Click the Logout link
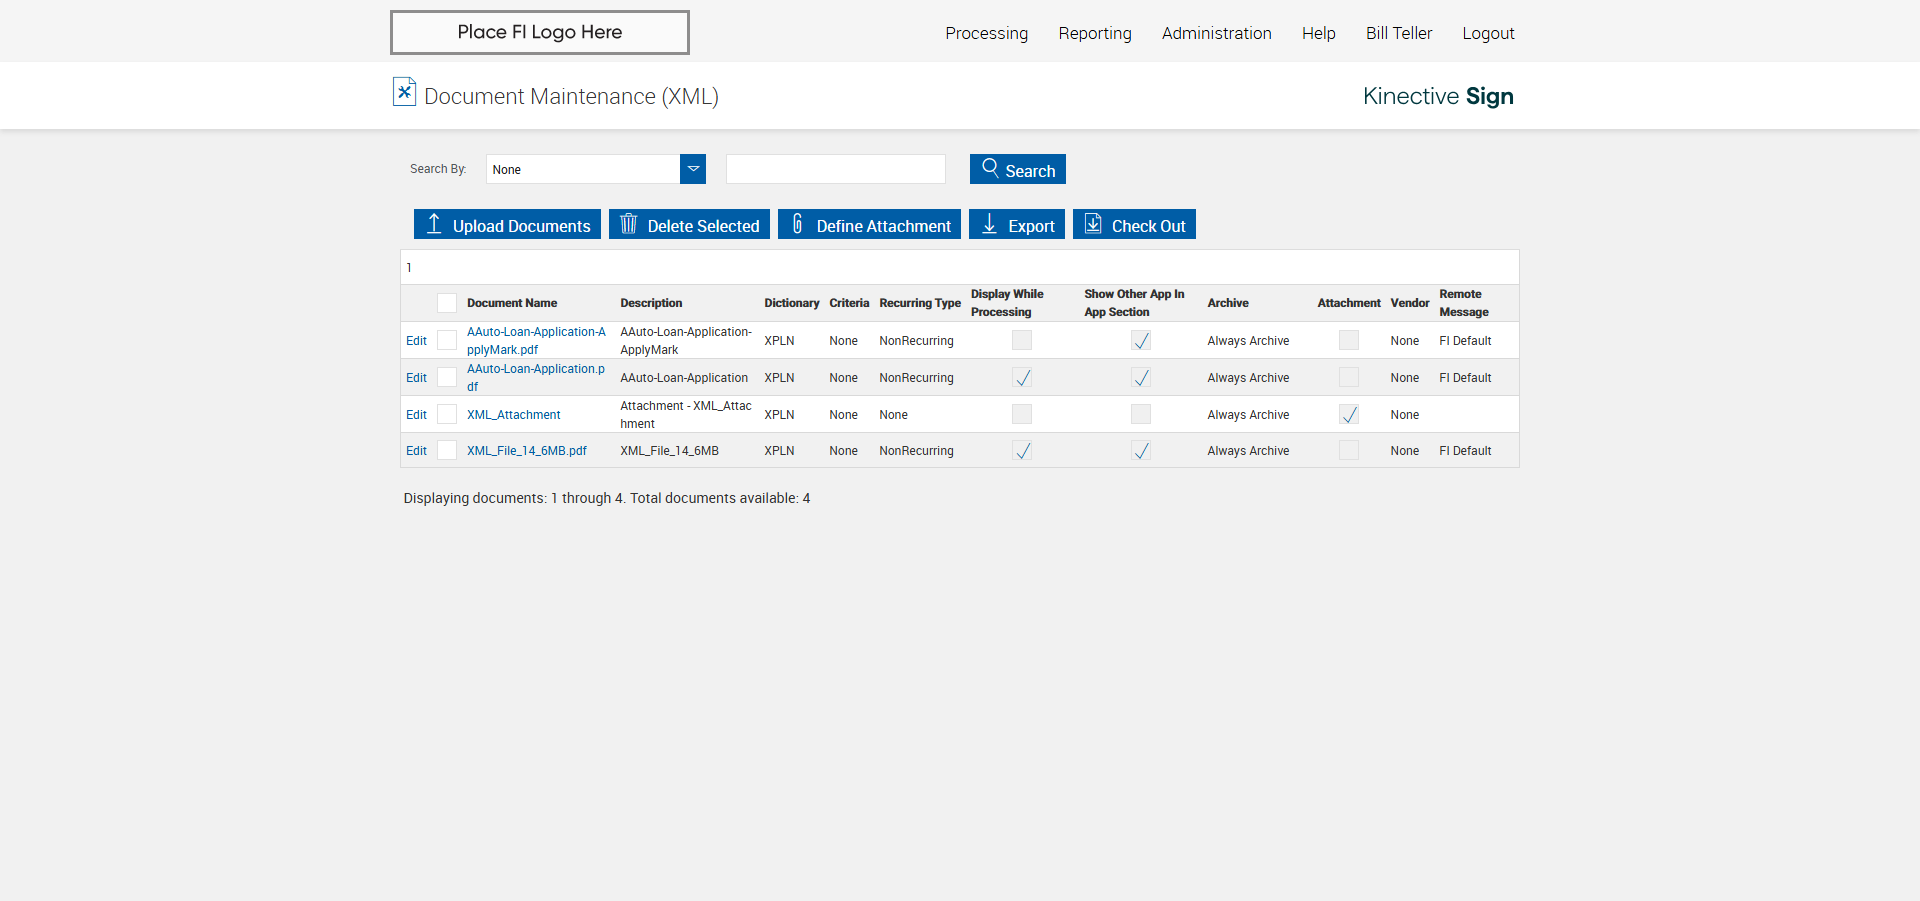 (x=1488, y=33)
